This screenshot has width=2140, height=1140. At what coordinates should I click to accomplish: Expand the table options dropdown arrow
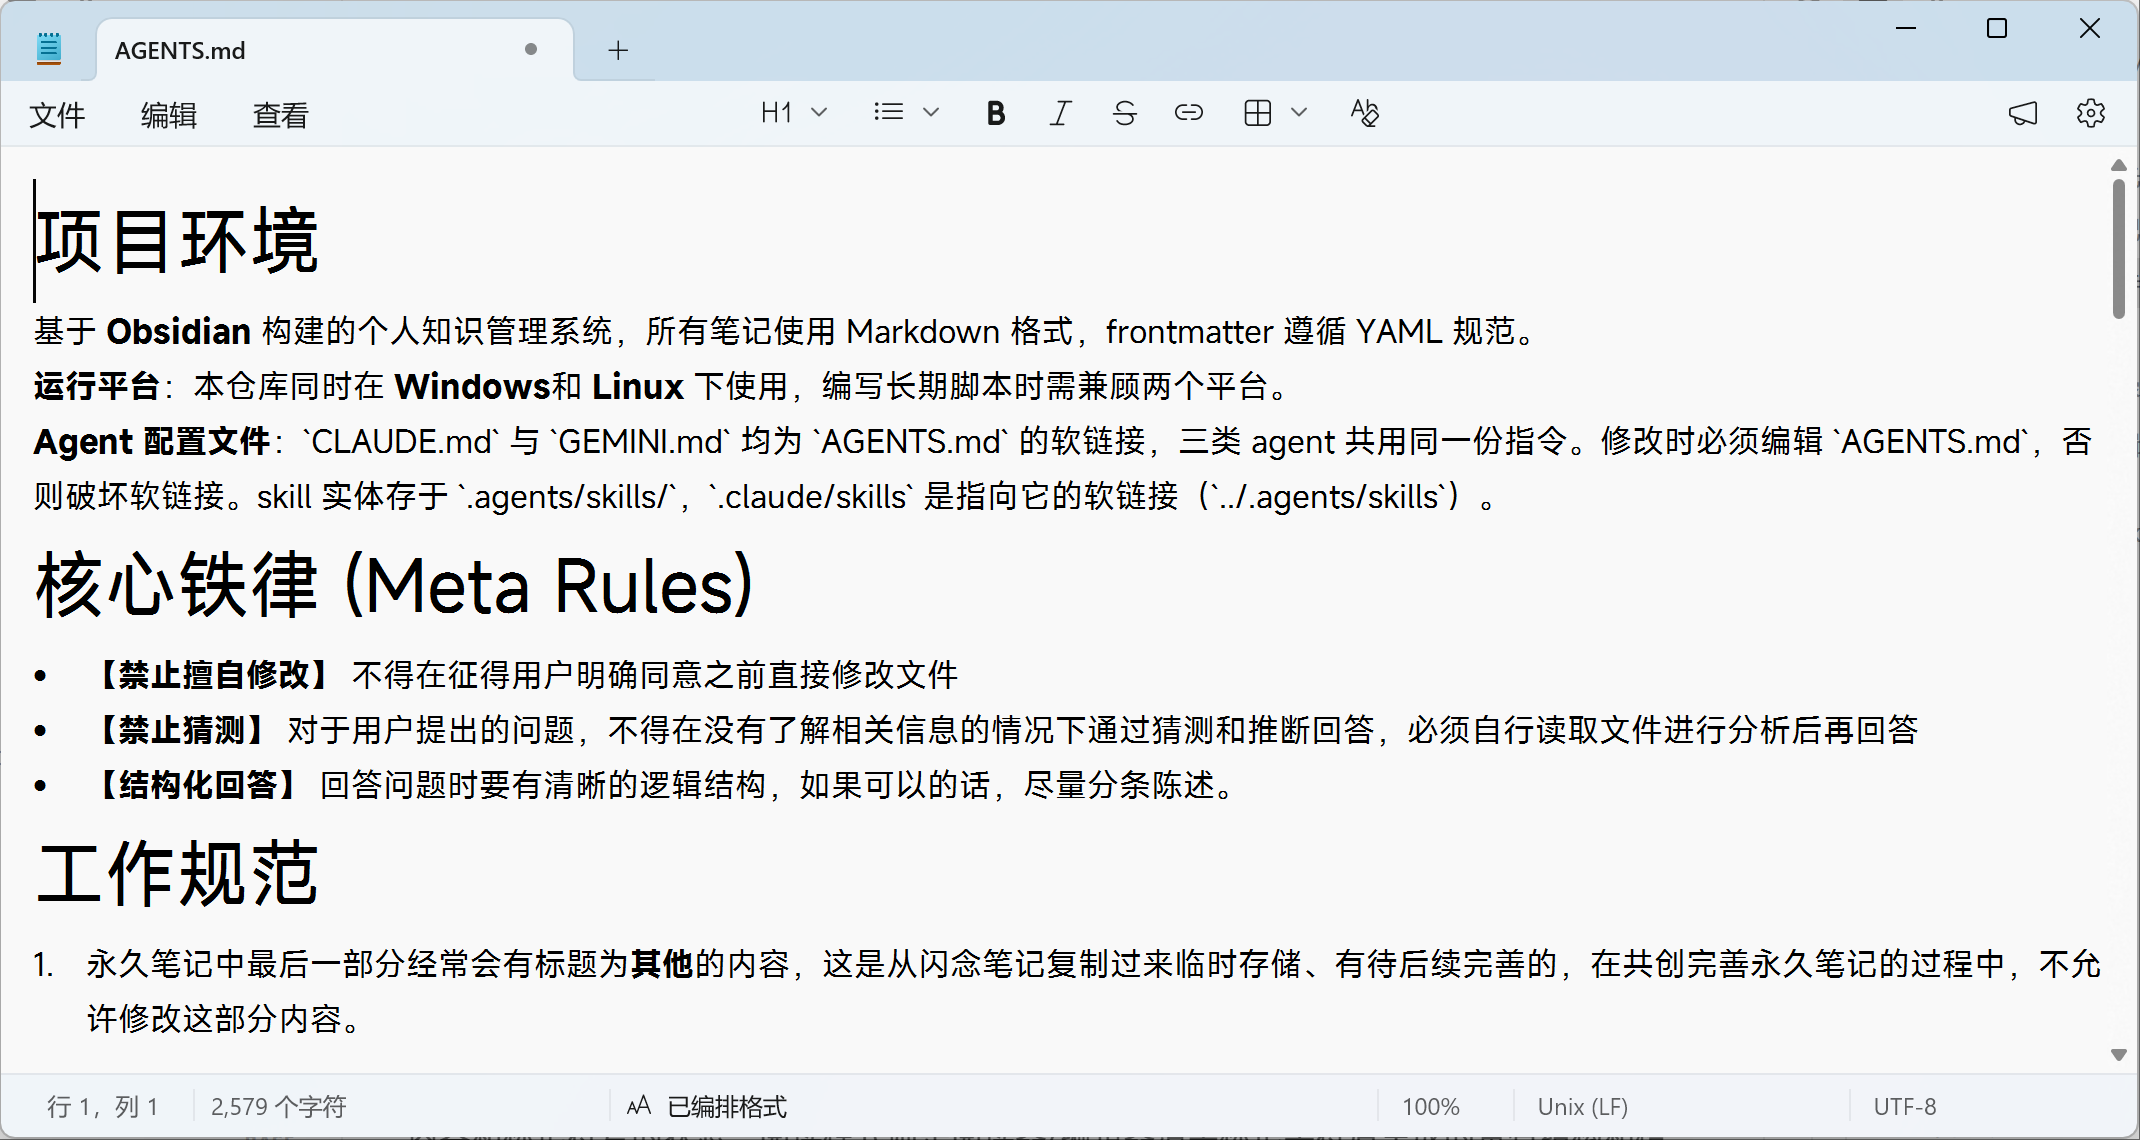1299,113
